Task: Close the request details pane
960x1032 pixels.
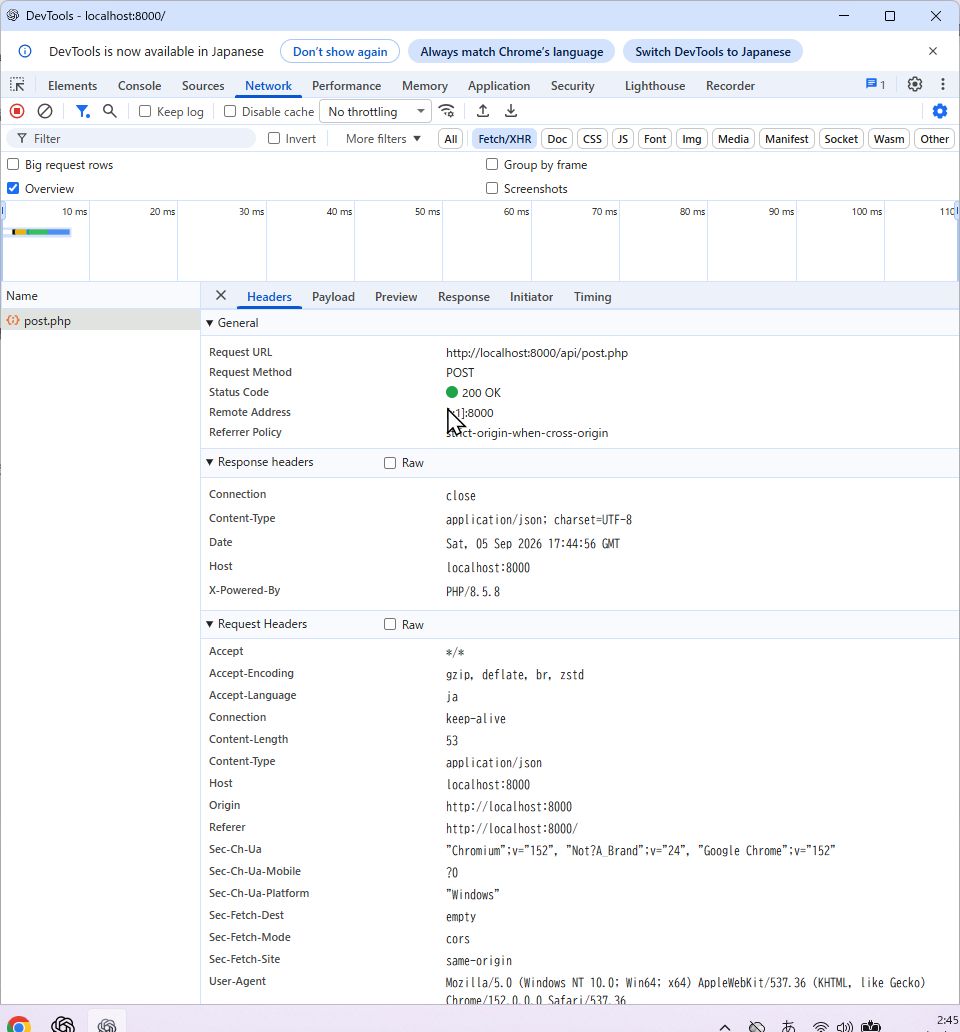Action: point(221,296)
